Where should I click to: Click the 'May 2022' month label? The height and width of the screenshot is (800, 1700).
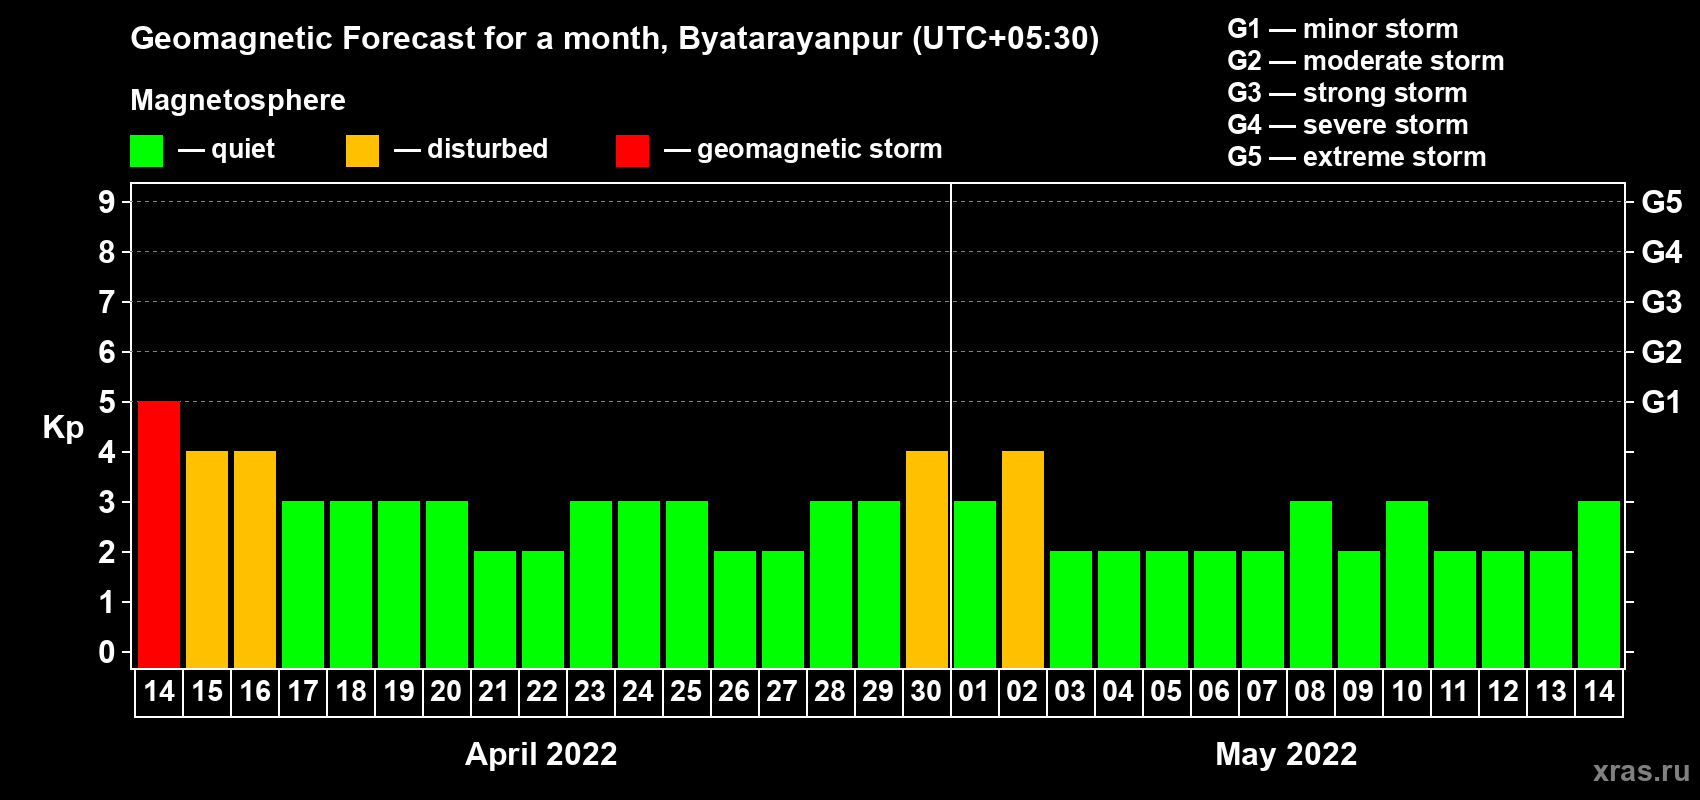1286,754
